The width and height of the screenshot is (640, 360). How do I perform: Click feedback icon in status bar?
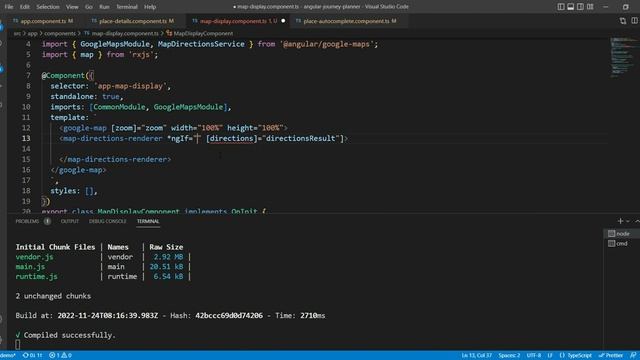pyautogui.click(x=633, y=356)
